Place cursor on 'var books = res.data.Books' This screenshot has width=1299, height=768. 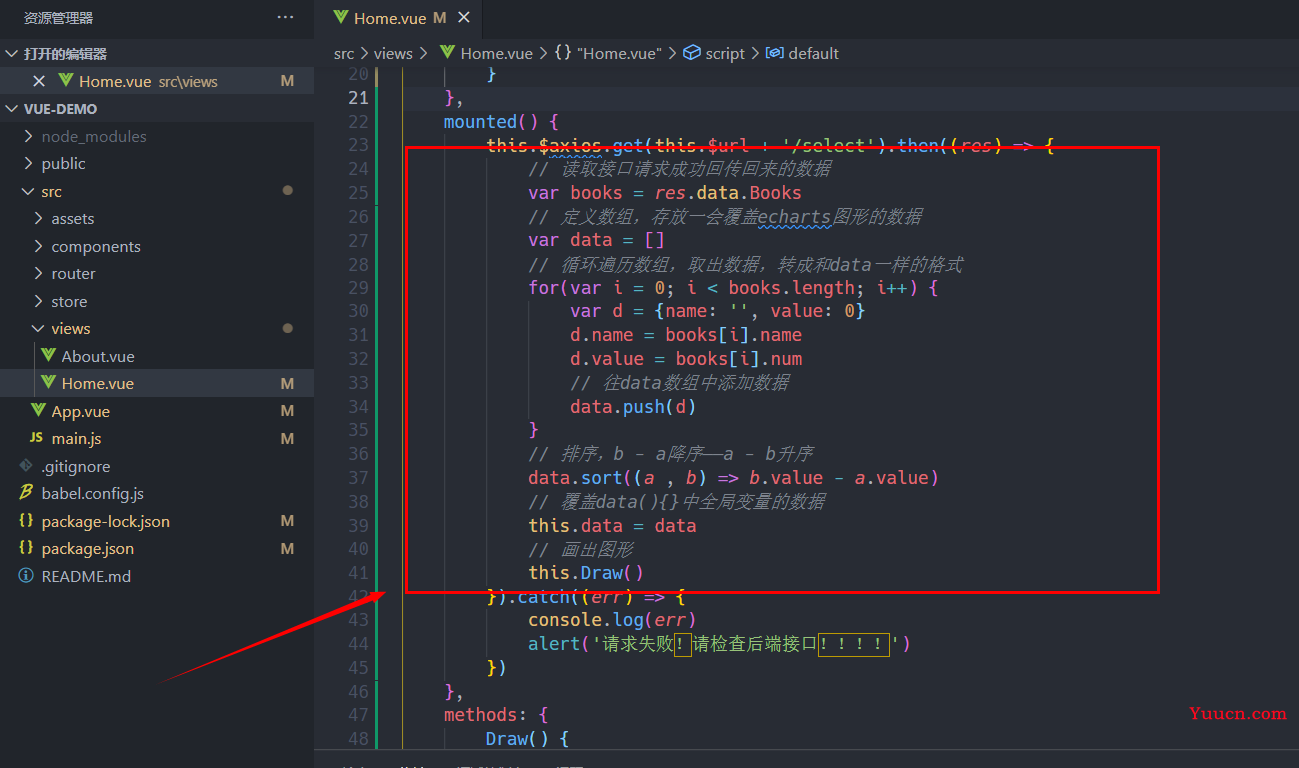(665, 193)
